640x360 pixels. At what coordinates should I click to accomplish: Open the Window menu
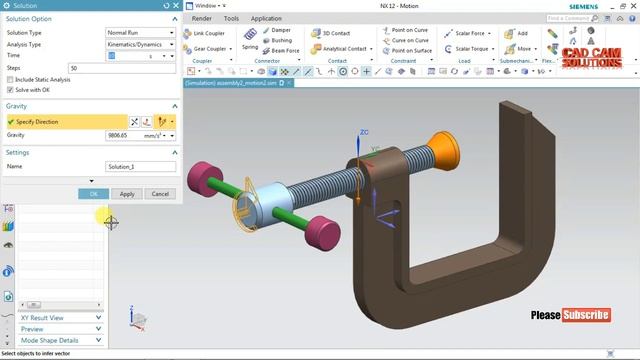207,6
